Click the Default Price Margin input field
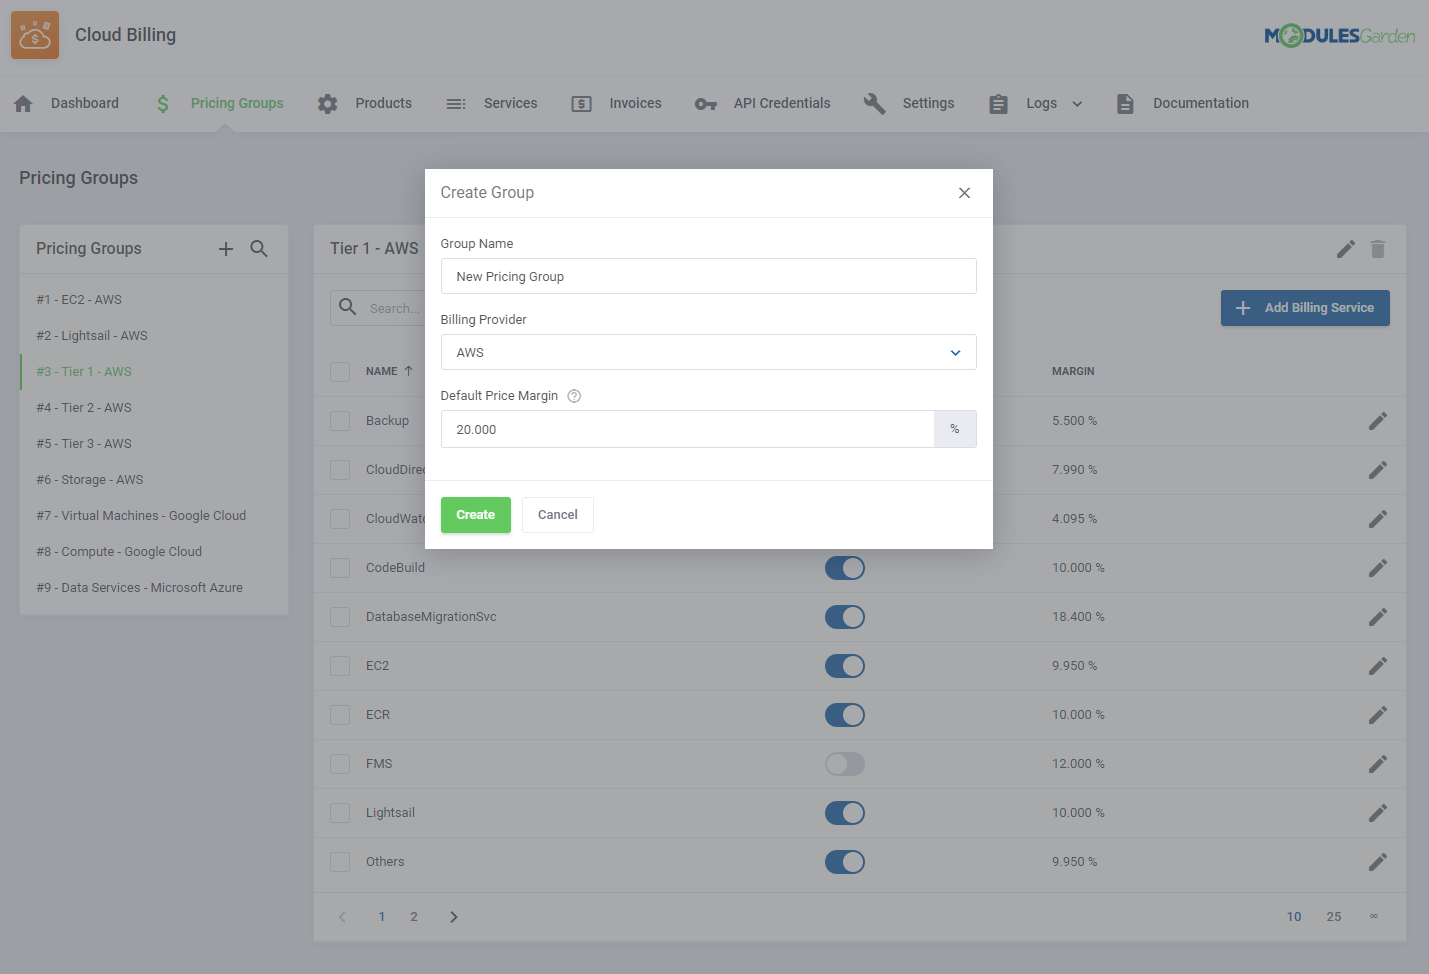Image resolution: width=1429 pixels, height=974 pixels. point(688,429)
